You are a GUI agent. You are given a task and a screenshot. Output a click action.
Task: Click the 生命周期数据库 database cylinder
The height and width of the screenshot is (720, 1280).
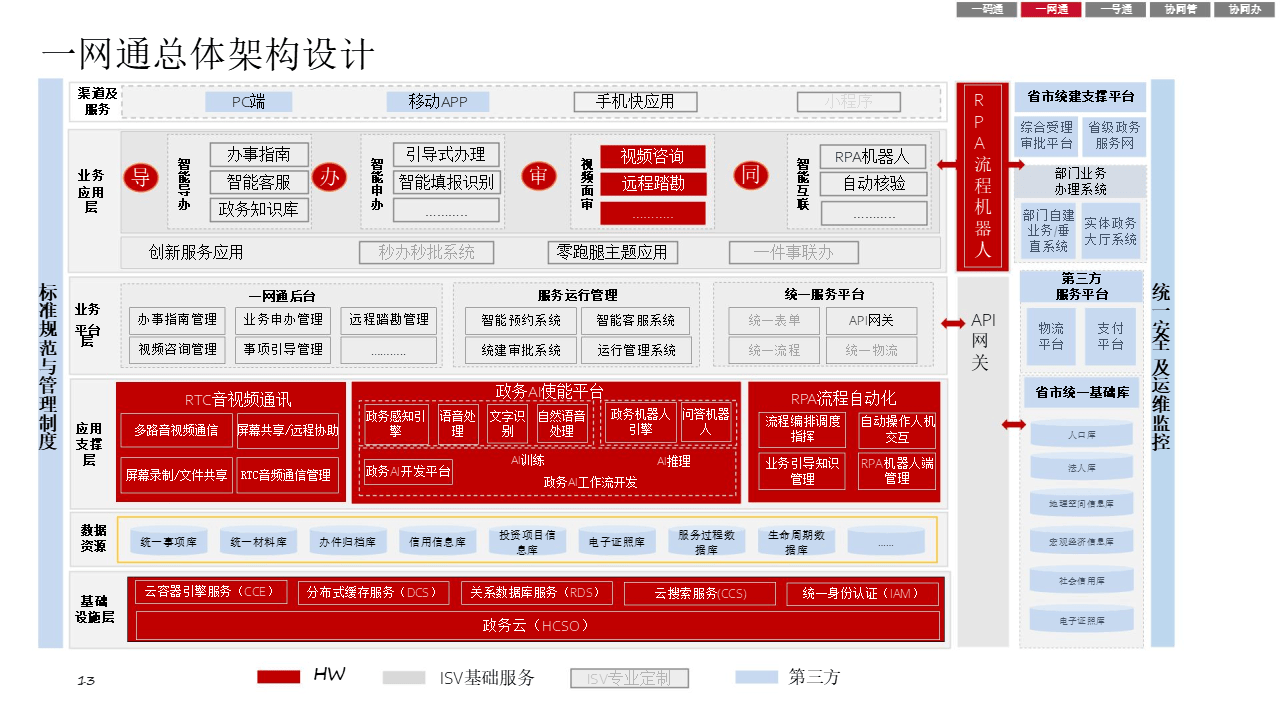[x=796, y=541]
